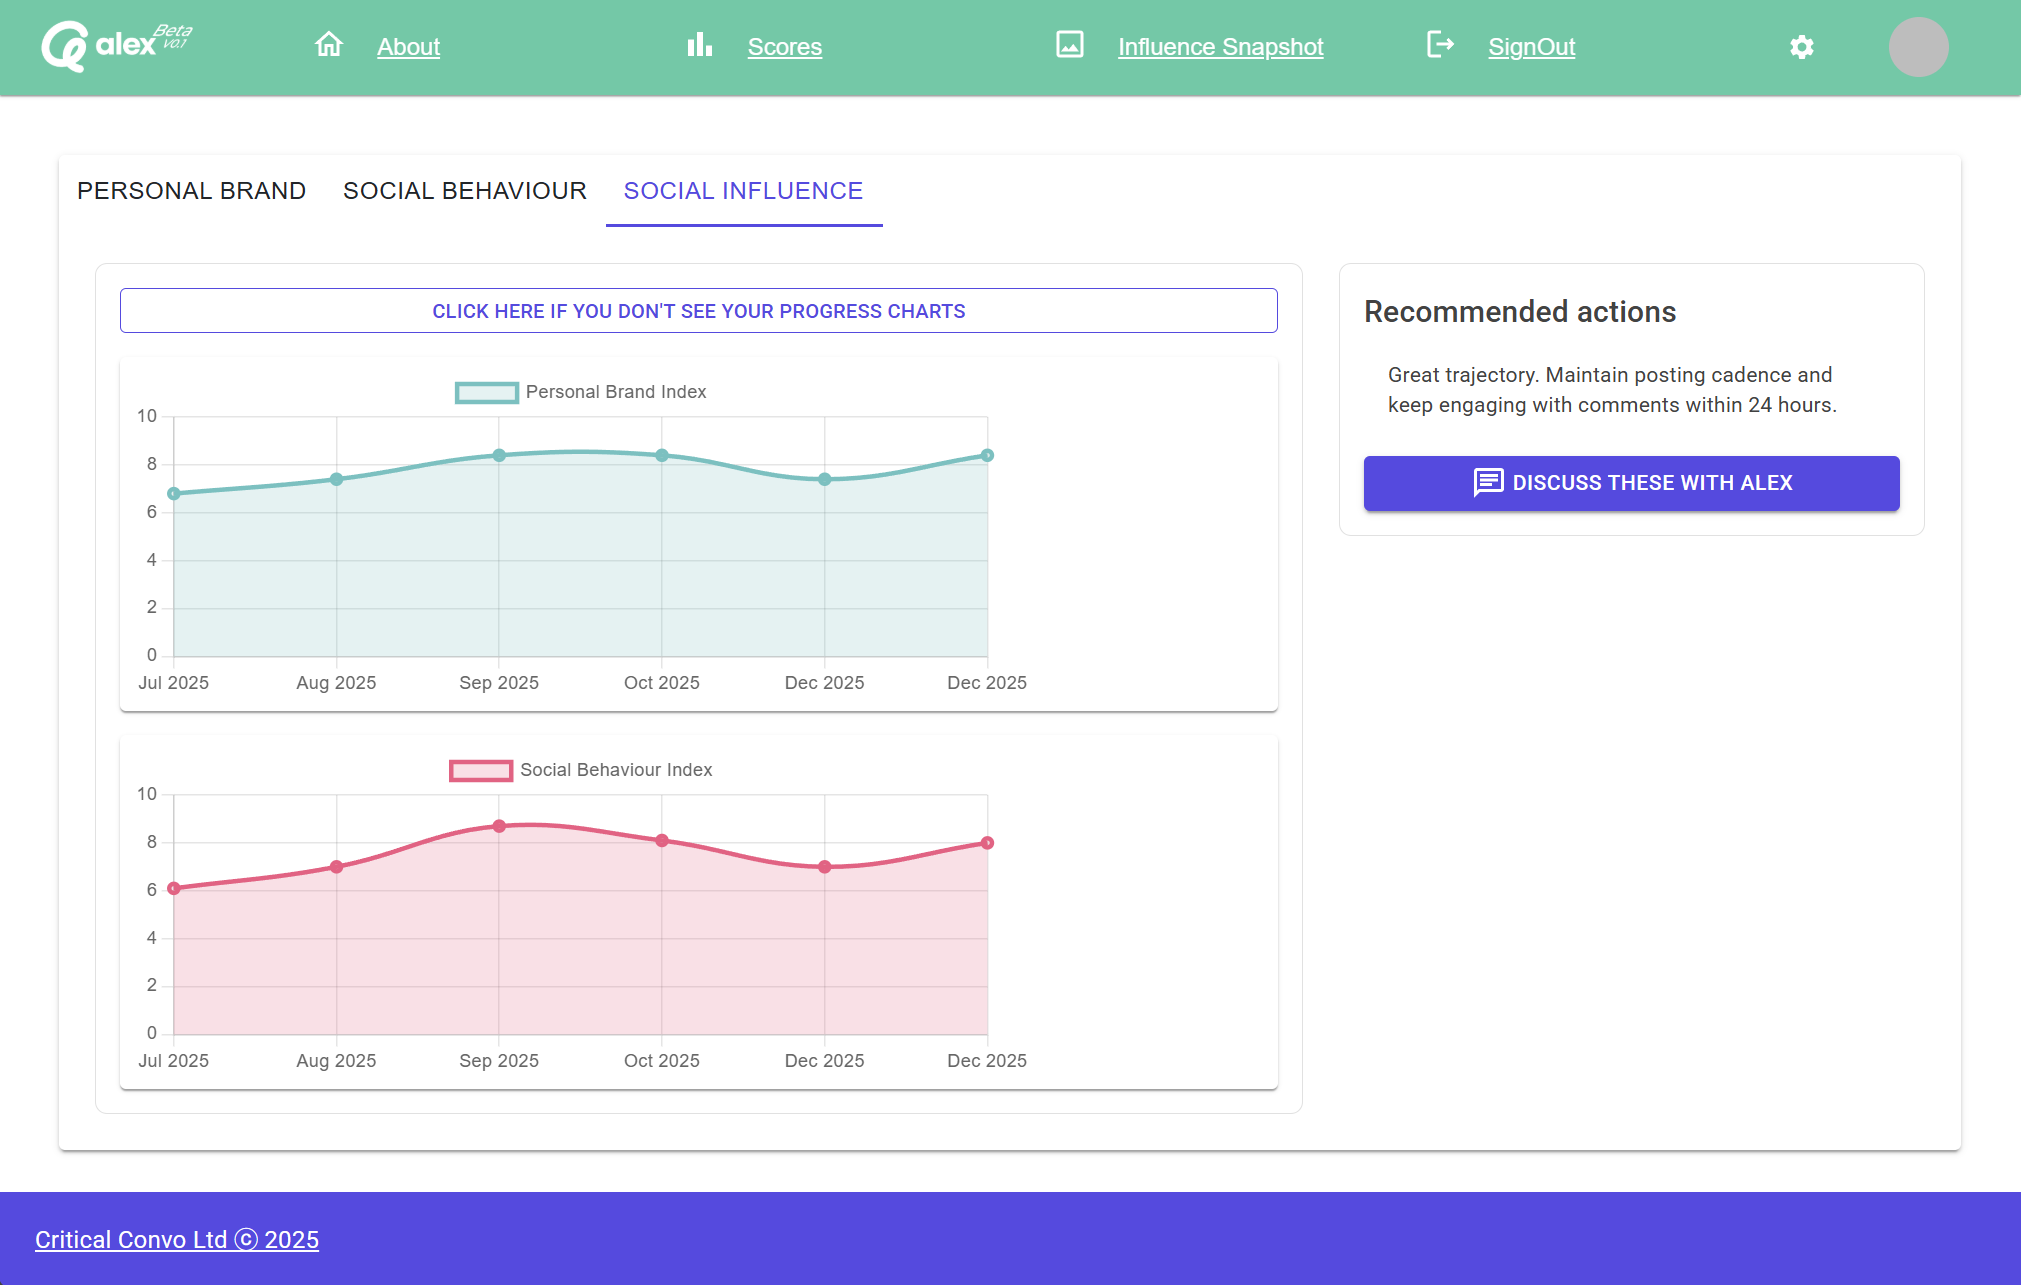Click the home icon in navbar
The height and width of the screenshot is (1285, 2024).
tap(329, 45)
